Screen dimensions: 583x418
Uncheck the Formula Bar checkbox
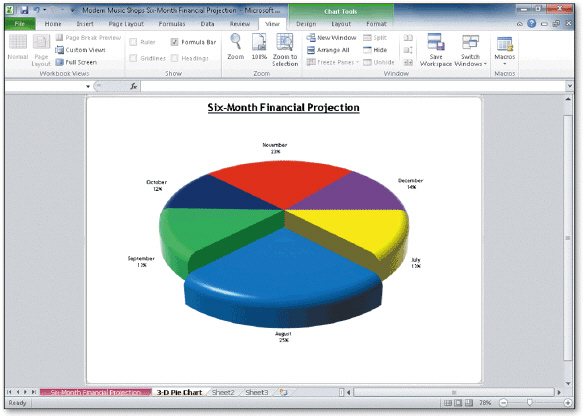[174, 42]
